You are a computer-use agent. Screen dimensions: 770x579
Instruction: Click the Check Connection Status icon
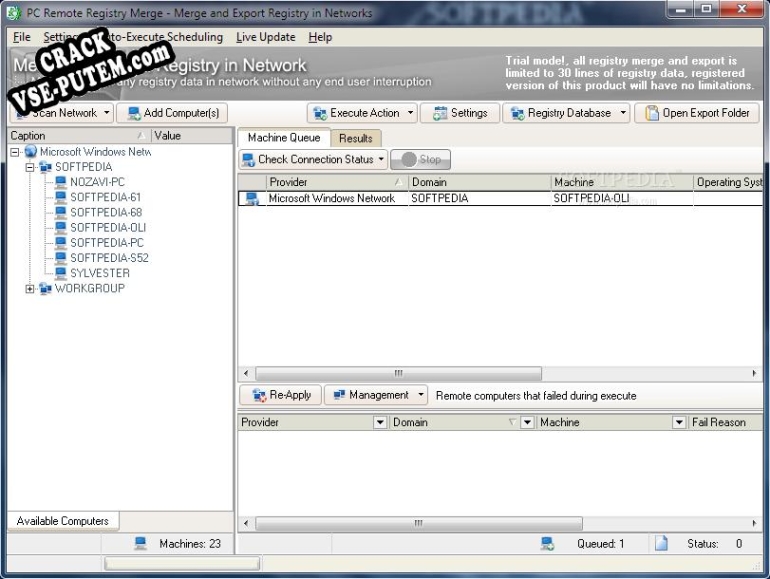point(248,160)
